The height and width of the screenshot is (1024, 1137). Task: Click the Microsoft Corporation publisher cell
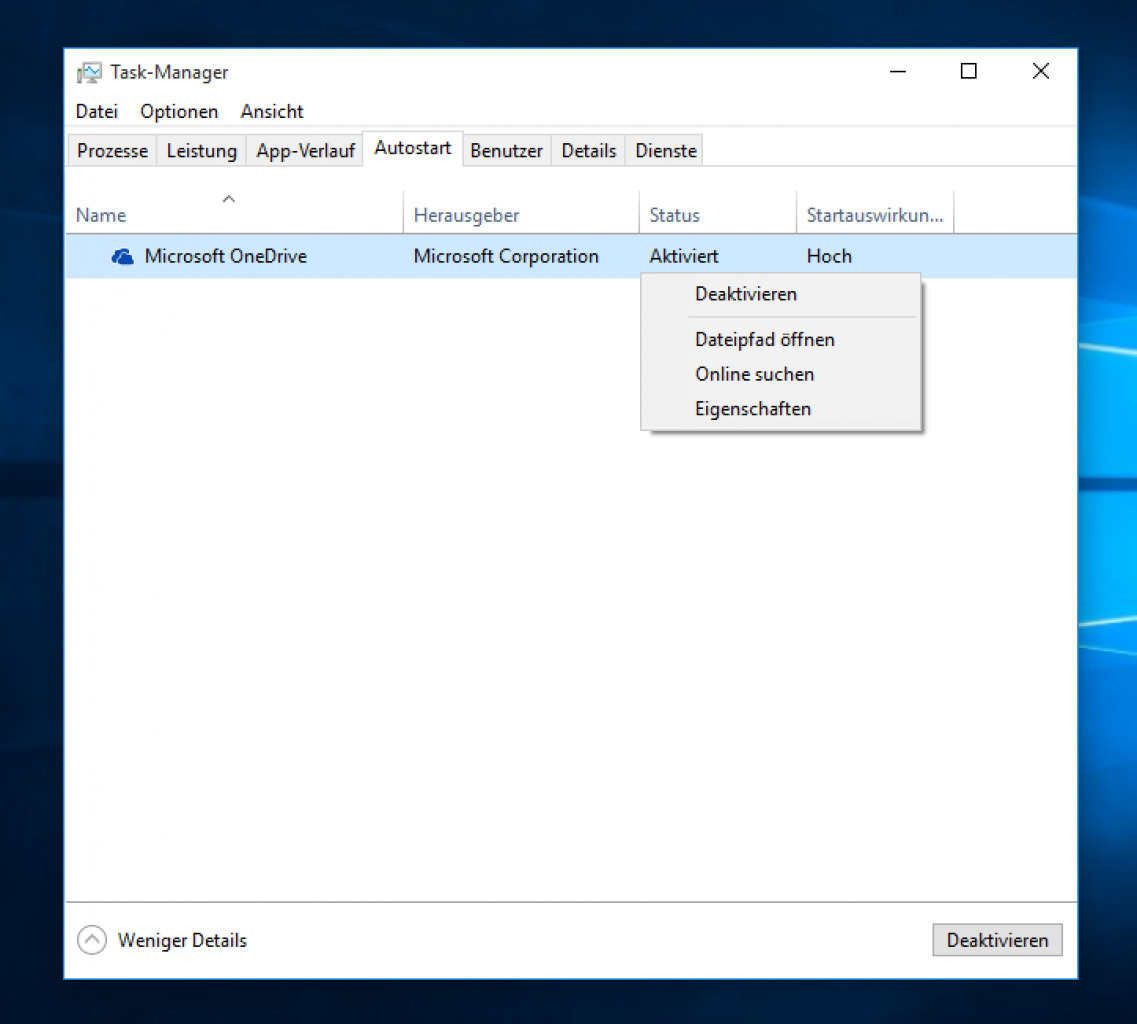506,256
